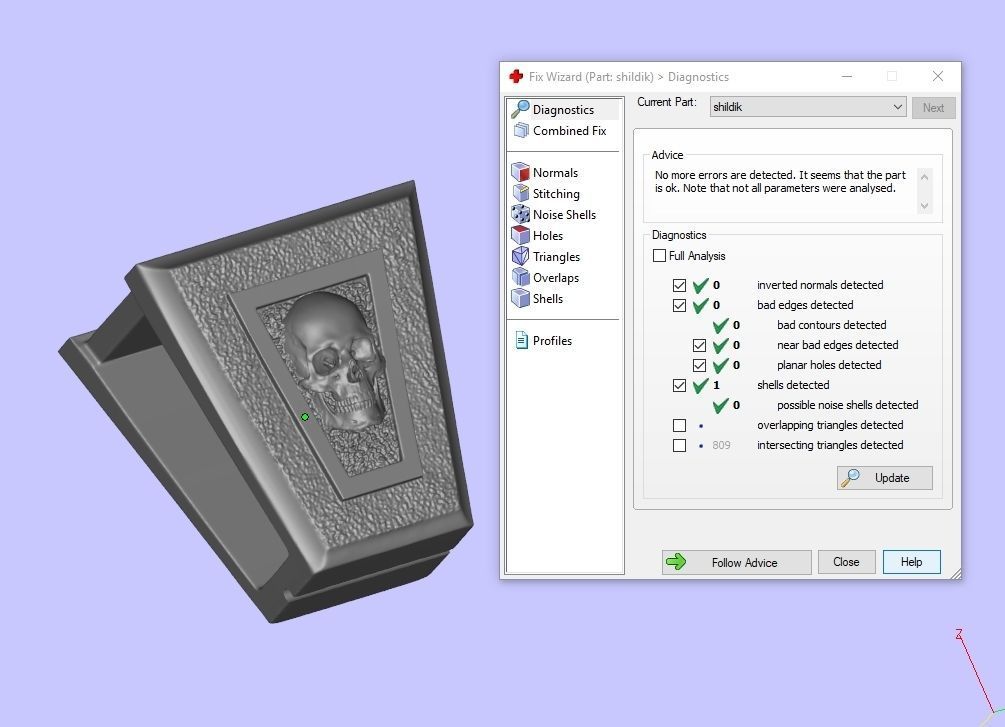Image resolution: width=1005 pixels, height=727 pixels.
Task: Open the Noise Shells icon
Action: click(x=520, y=215)
